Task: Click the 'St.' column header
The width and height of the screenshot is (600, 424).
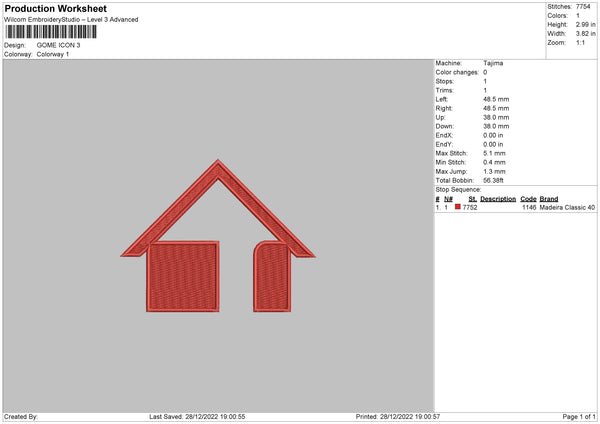Action: (x=472, y=199)
